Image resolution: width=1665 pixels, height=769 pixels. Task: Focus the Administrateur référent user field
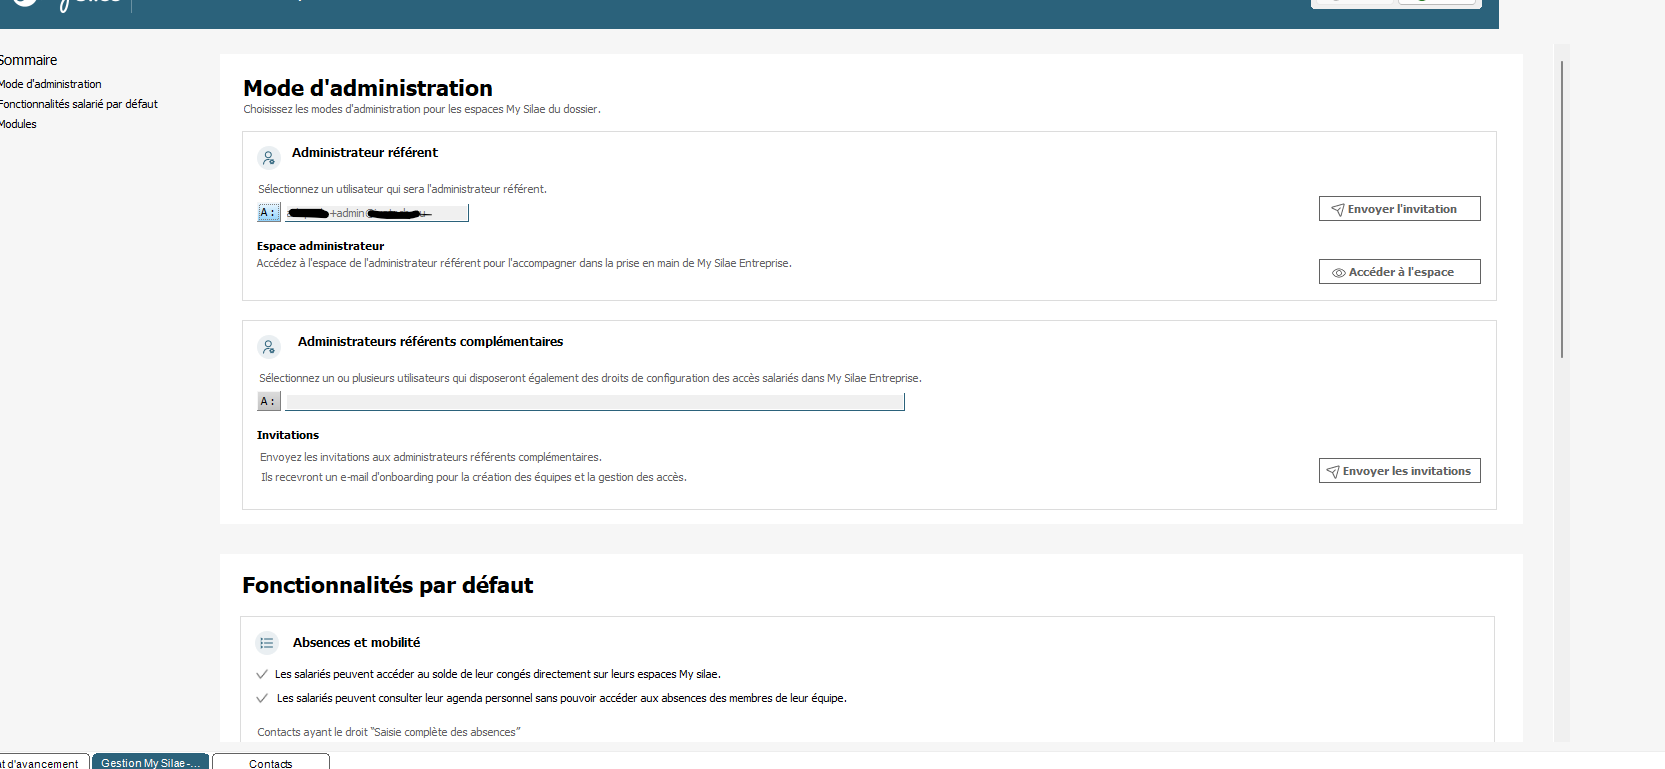(x=376, y=213)
